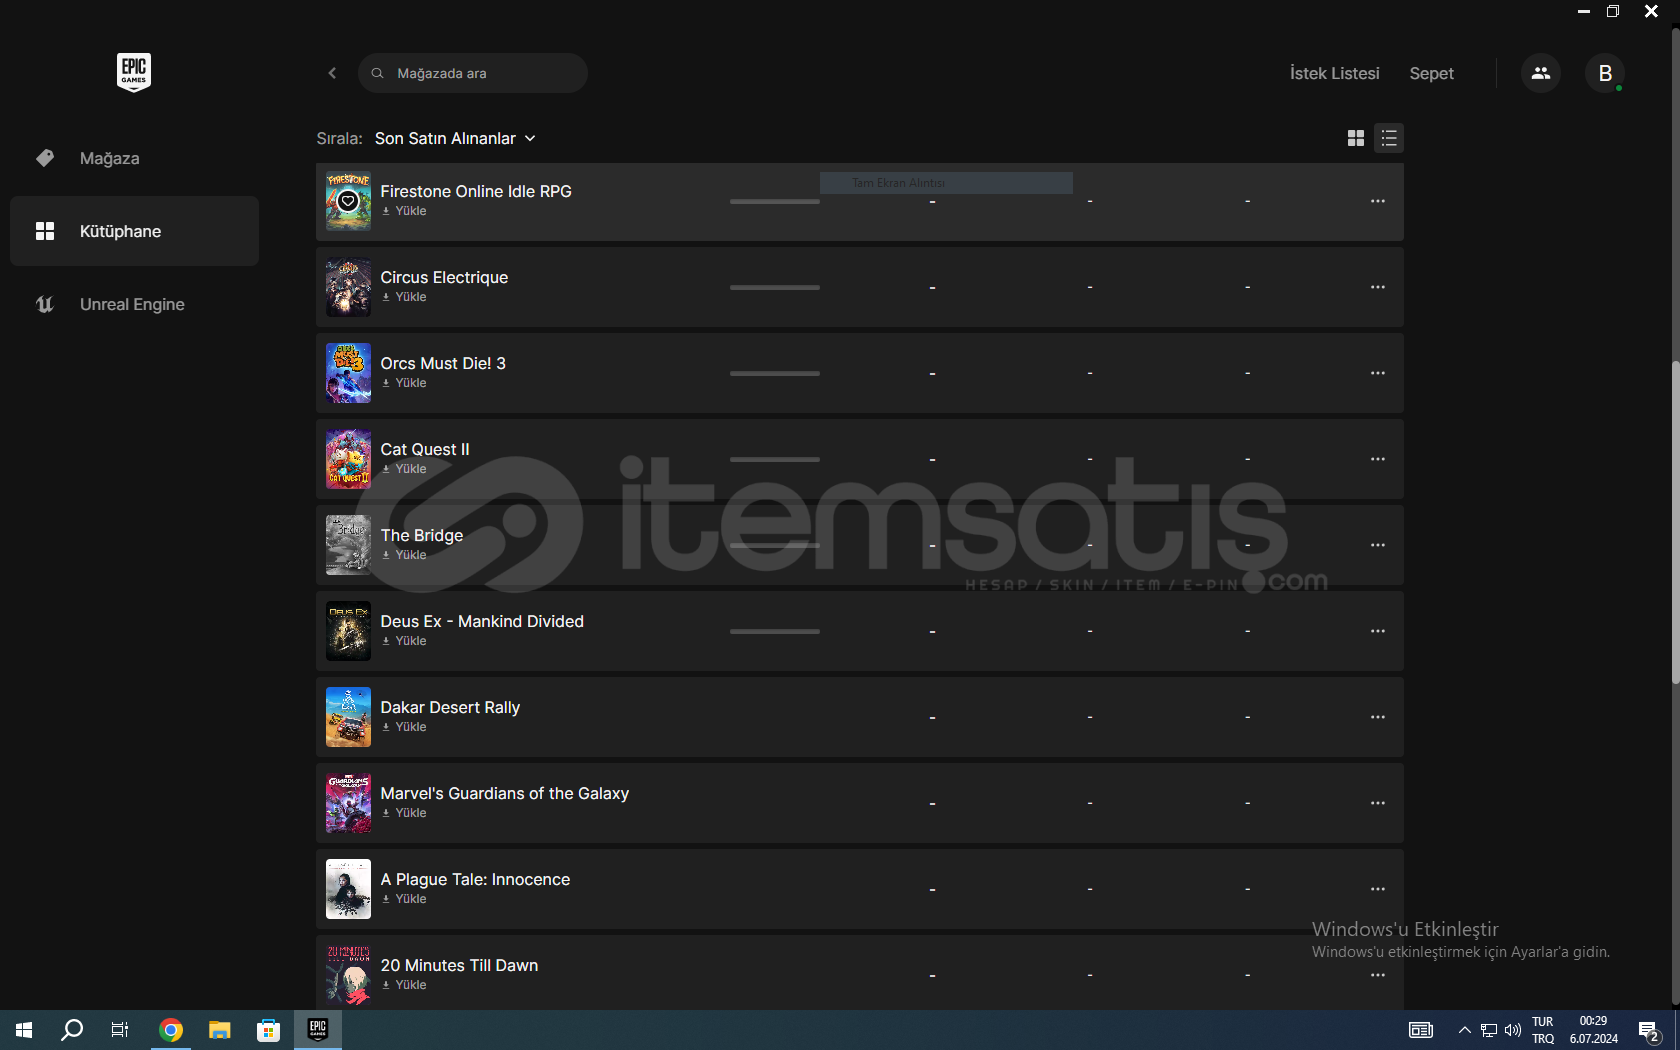Expand the Son Satın Alınanlar sort dropdown
The height and width of the screenshot is (1050, 1680).
pos(455,138)
